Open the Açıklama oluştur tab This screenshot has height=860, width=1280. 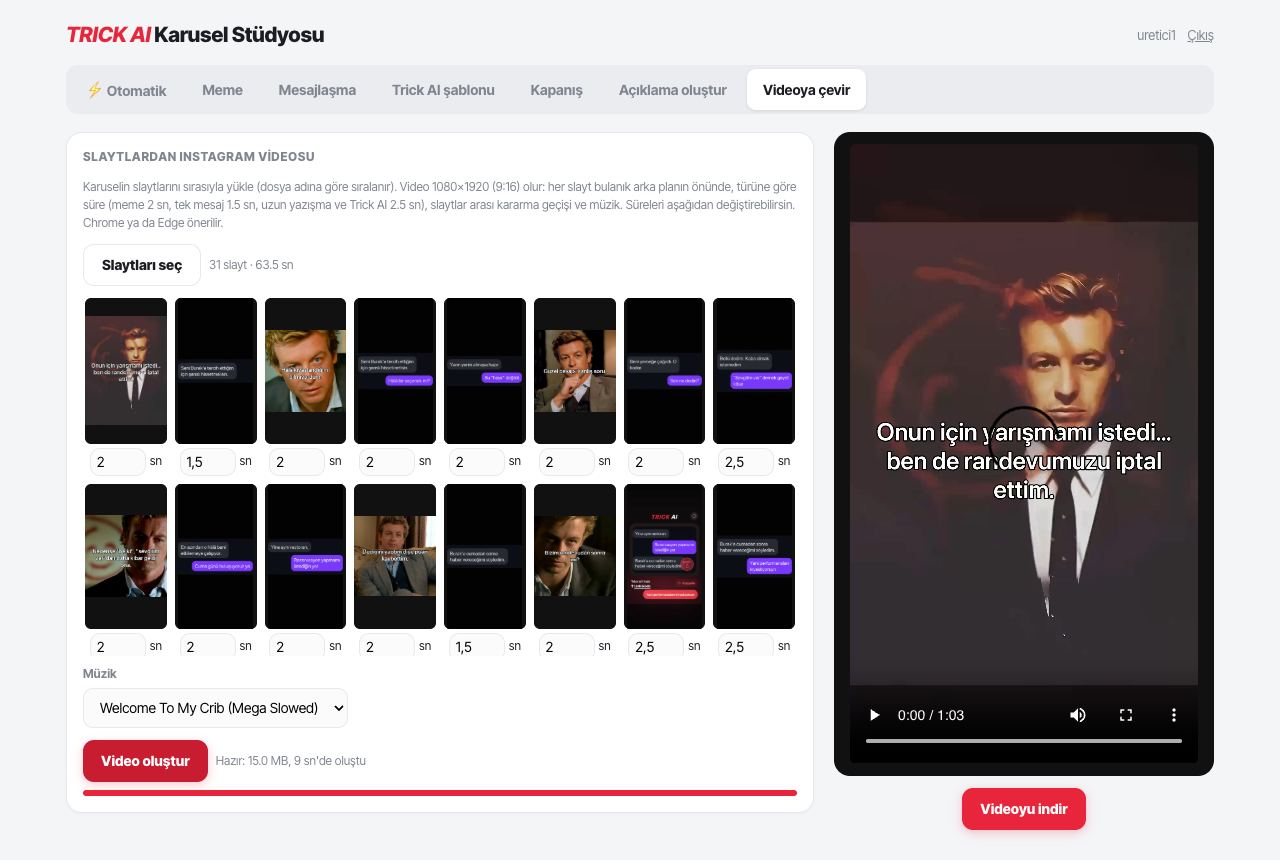point(672,90)
